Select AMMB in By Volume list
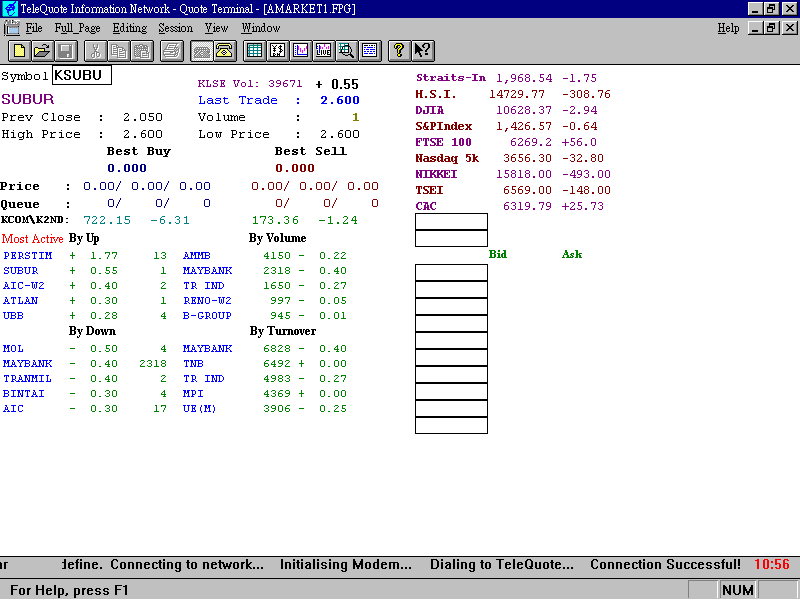Viewport: 800px width, 600px height. point(196,256)
